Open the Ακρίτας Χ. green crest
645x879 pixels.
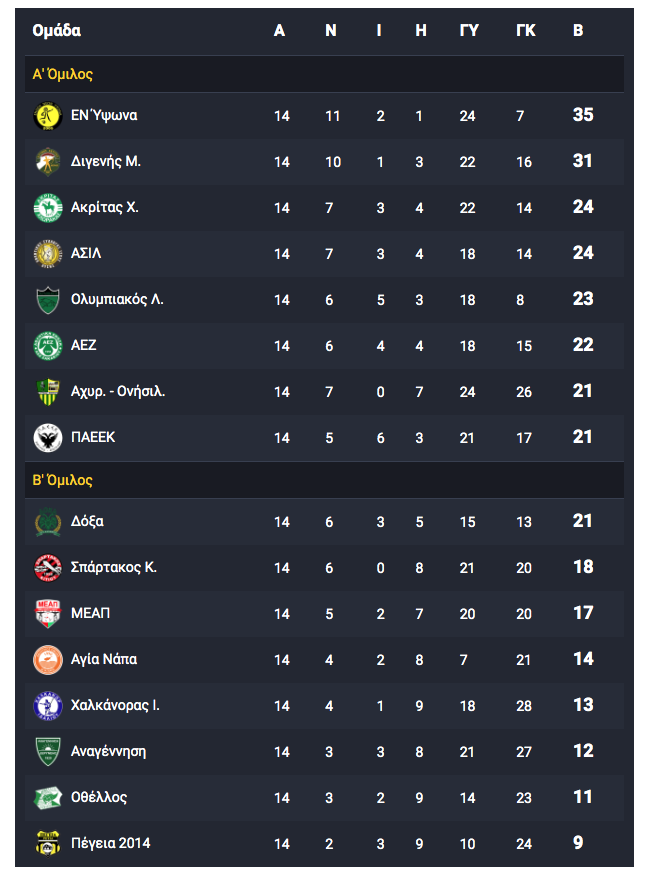(x=48, y=207)
